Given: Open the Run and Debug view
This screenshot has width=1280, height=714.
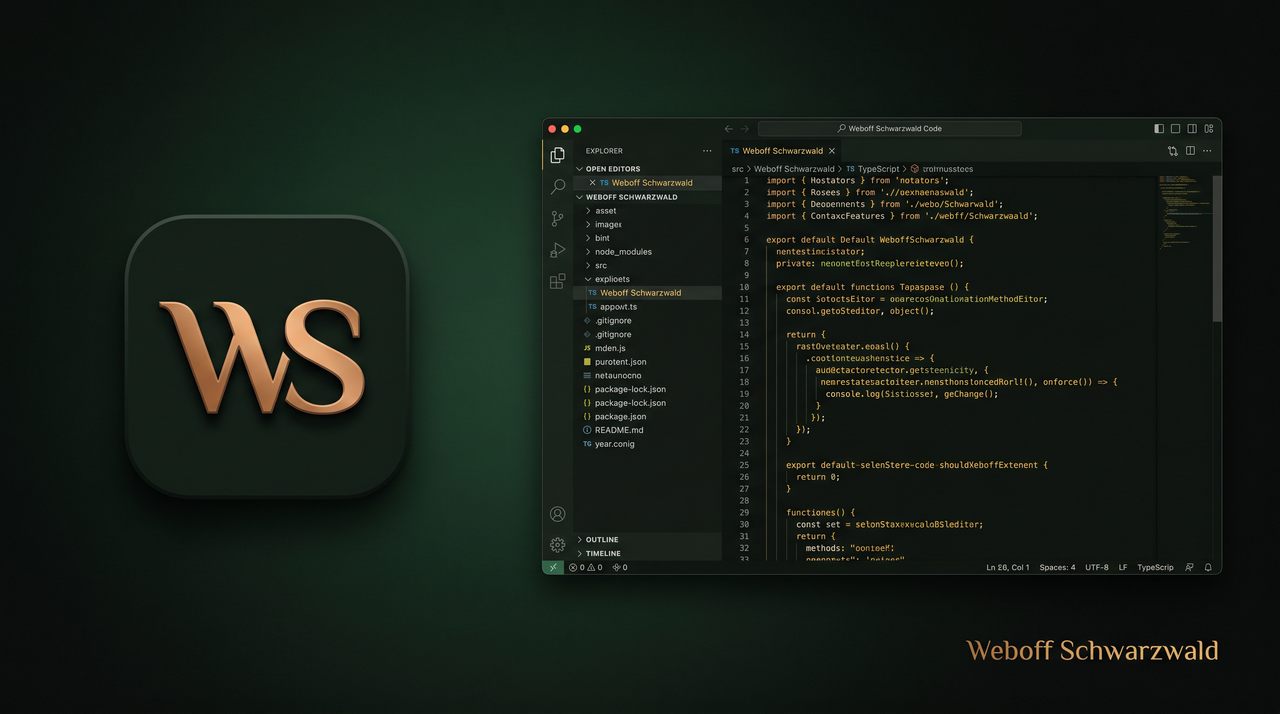Looking at the screenshot, I should click(558, 250).
